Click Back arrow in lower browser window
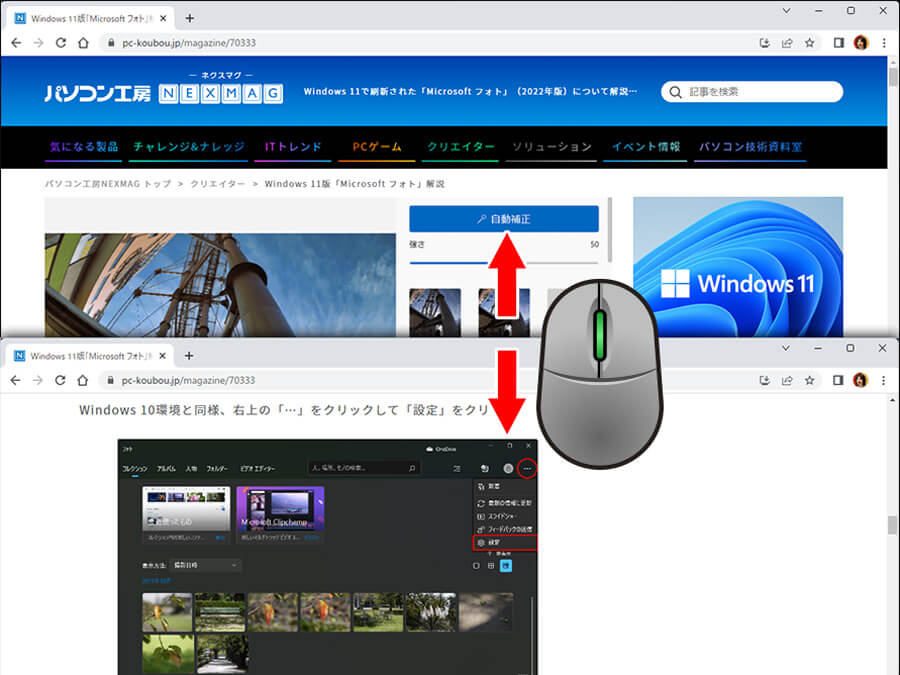 (x=15, y=380)
